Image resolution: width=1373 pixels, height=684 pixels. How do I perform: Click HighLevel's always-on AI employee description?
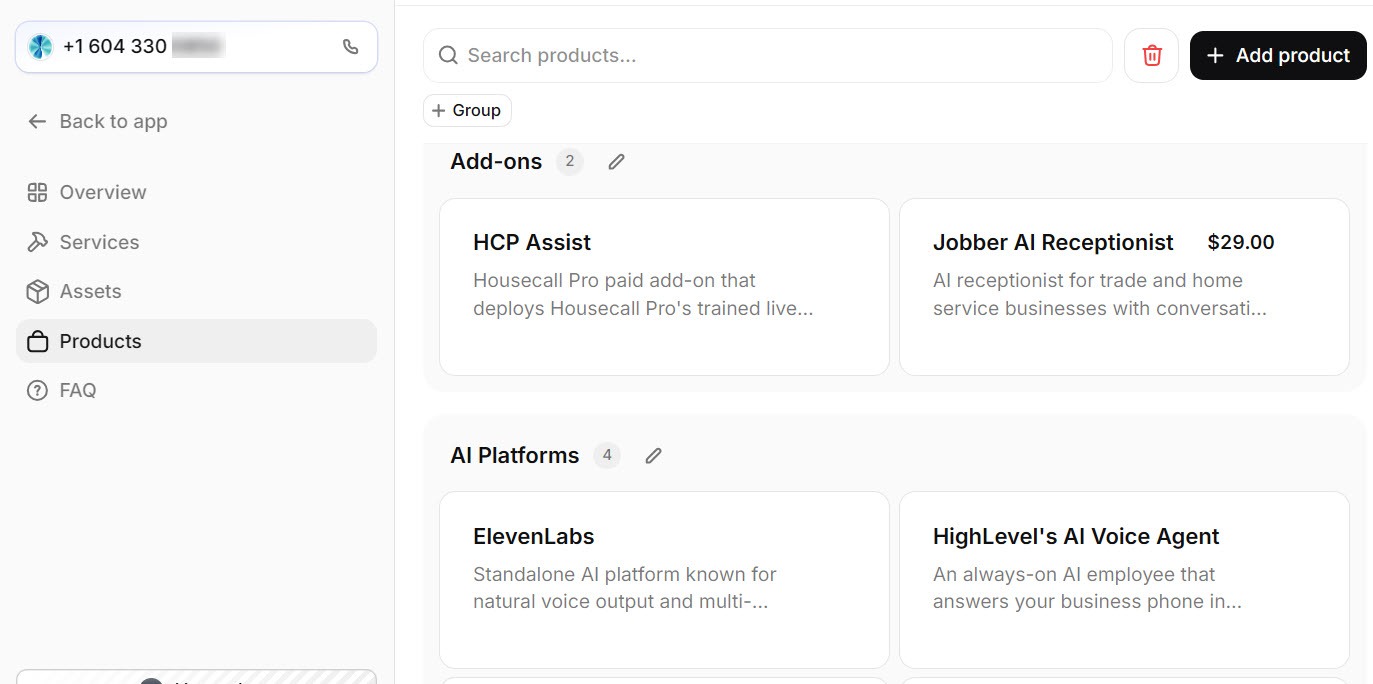(1087, 588)
